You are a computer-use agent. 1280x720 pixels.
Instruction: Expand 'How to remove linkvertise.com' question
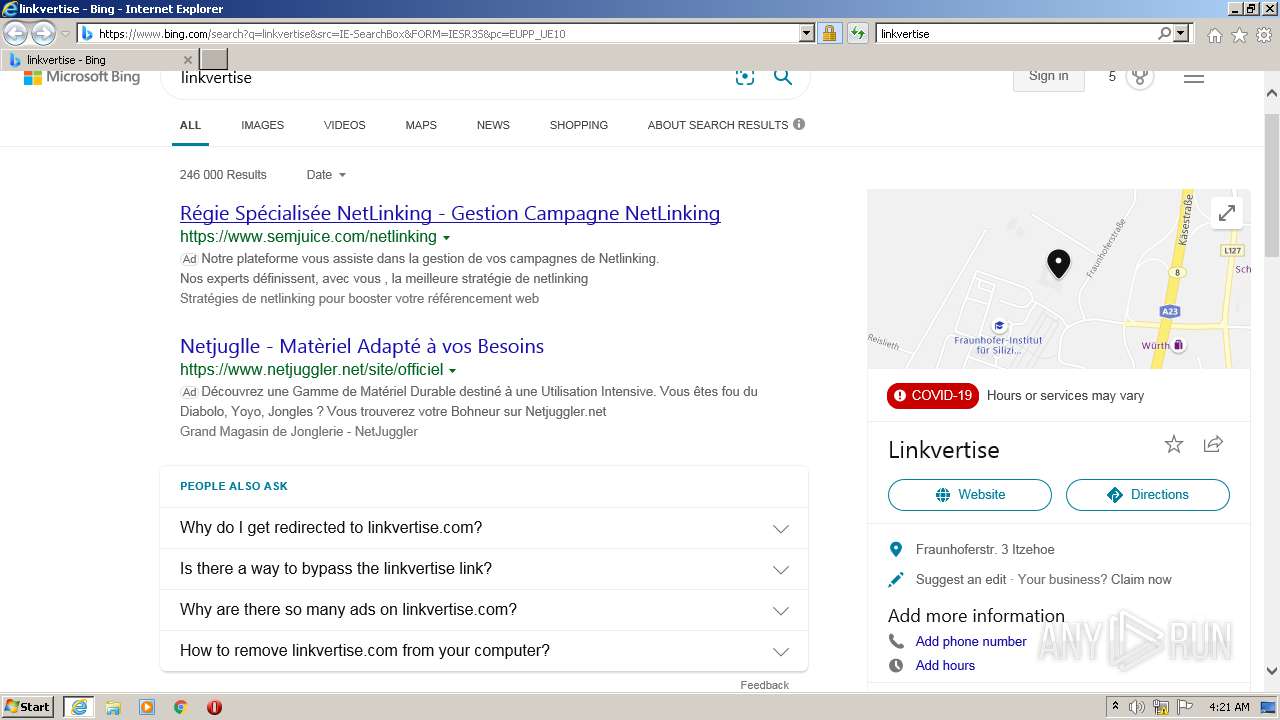pyautogui.click(x=484, y=651)
